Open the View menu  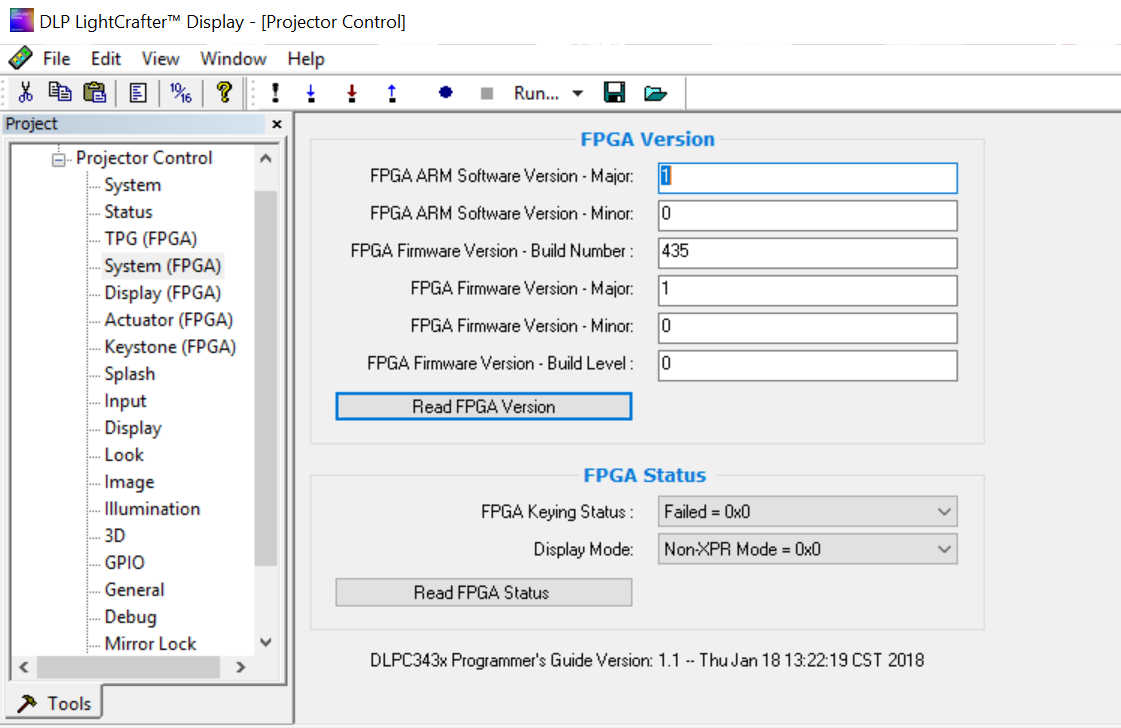coord(160,59)
